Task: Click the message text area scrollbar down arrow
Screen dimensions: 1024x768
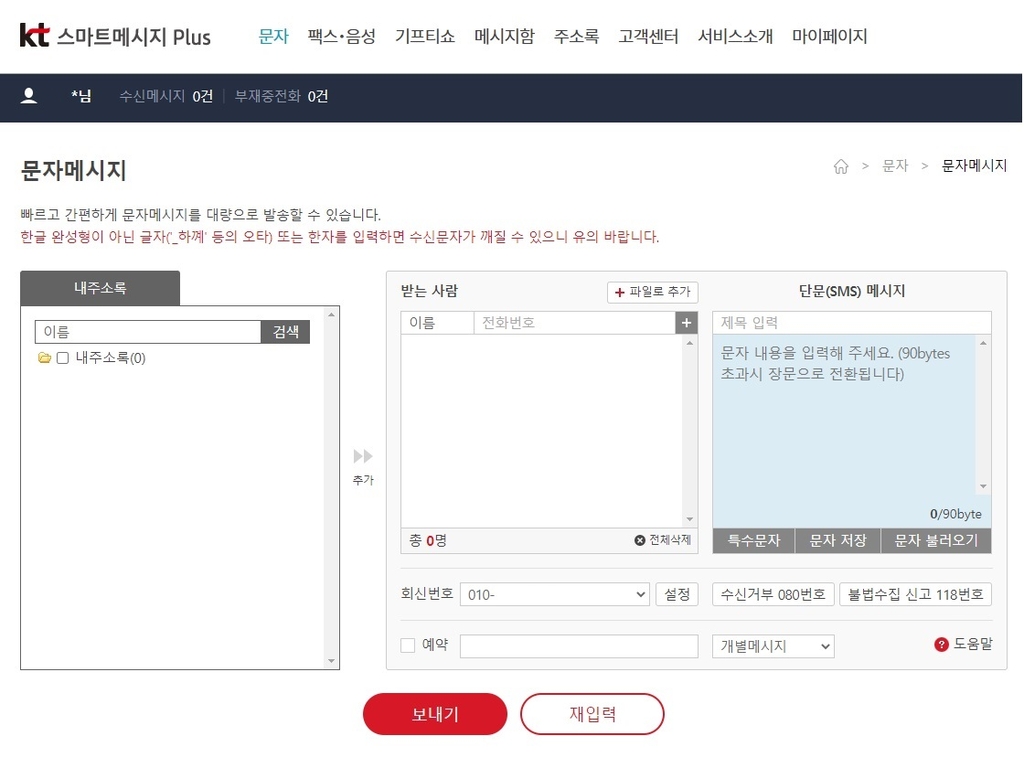Action: pyautogui.click(x=984, y=487)
